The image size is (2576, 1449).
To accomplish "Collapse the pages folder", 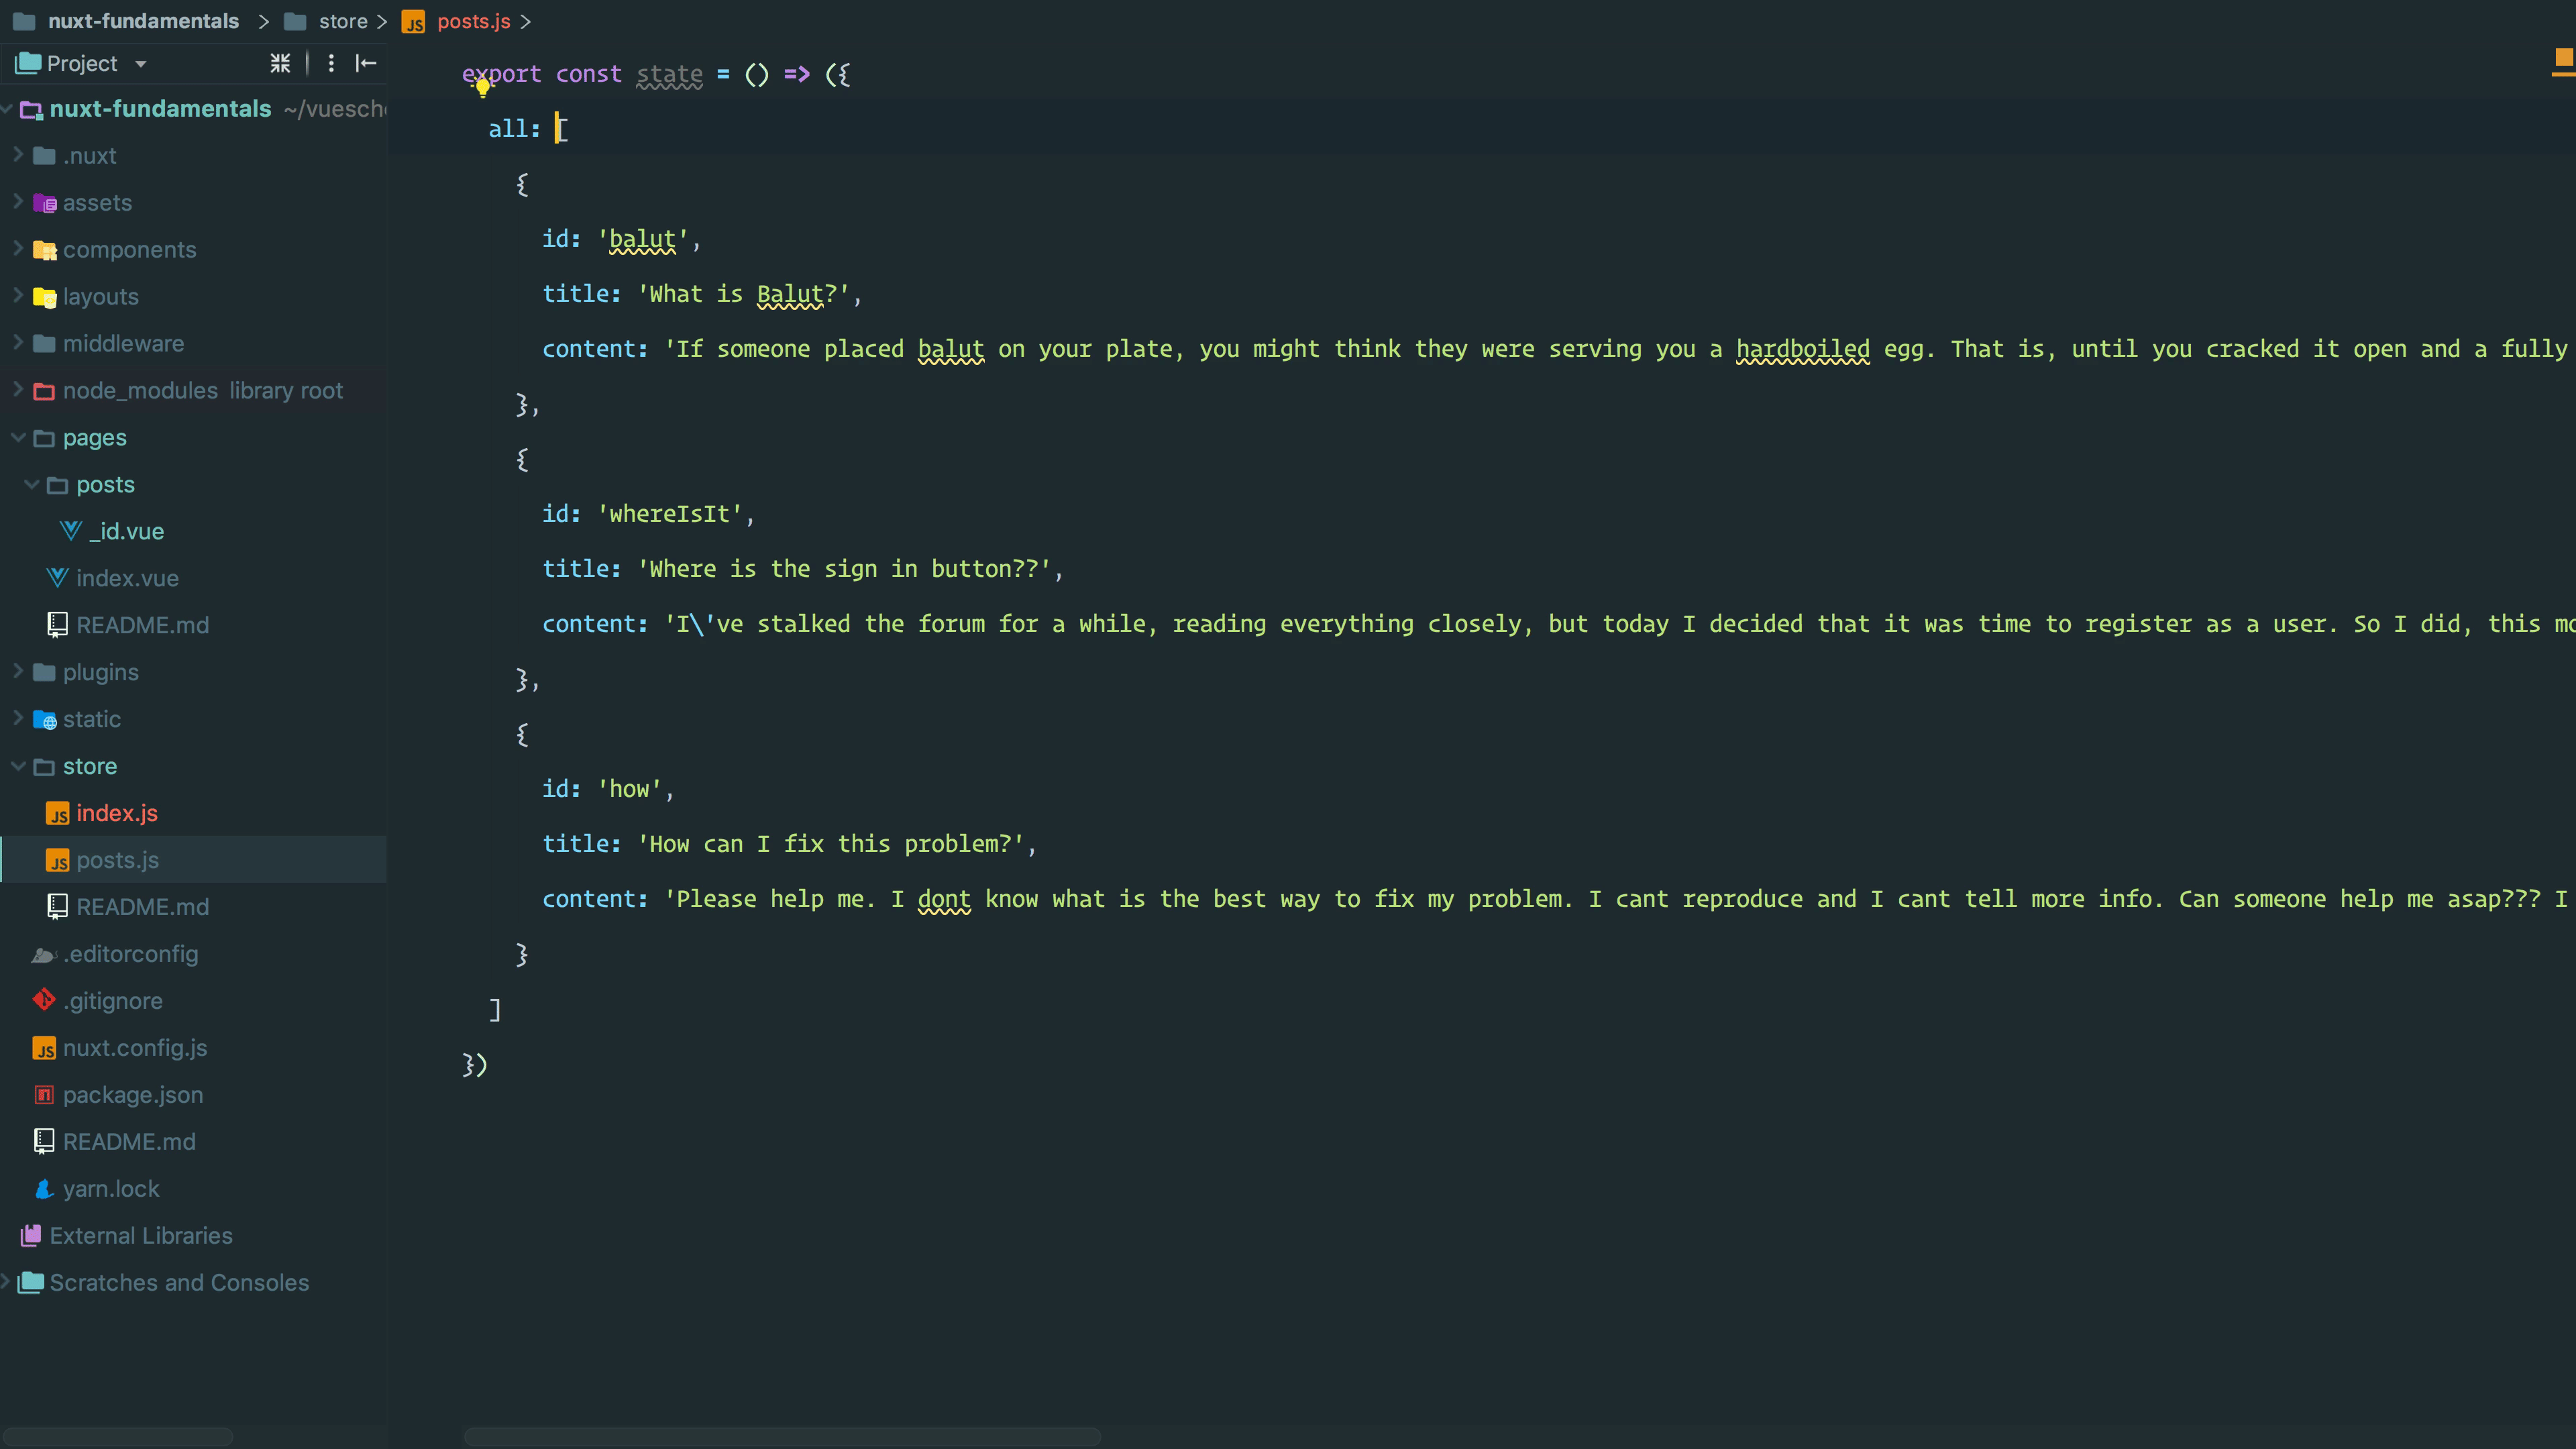I will tap(18, 437).
